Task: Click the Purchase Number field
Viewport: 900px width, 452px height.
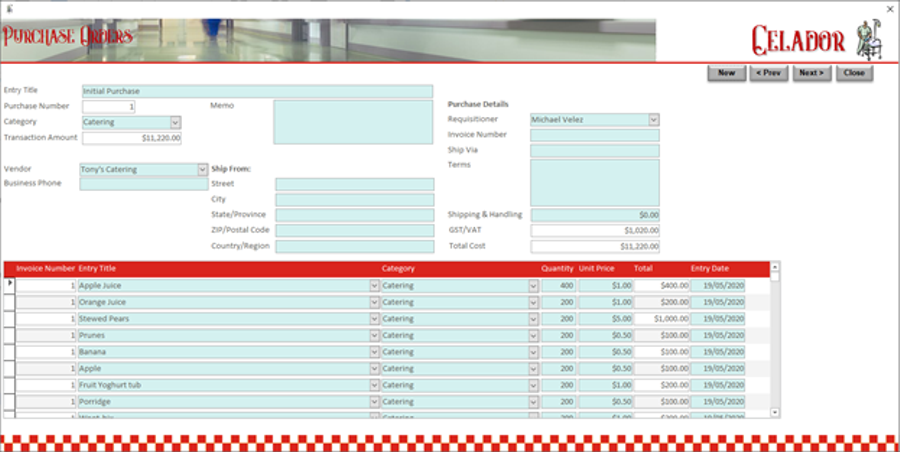Action: coord(108,107)
